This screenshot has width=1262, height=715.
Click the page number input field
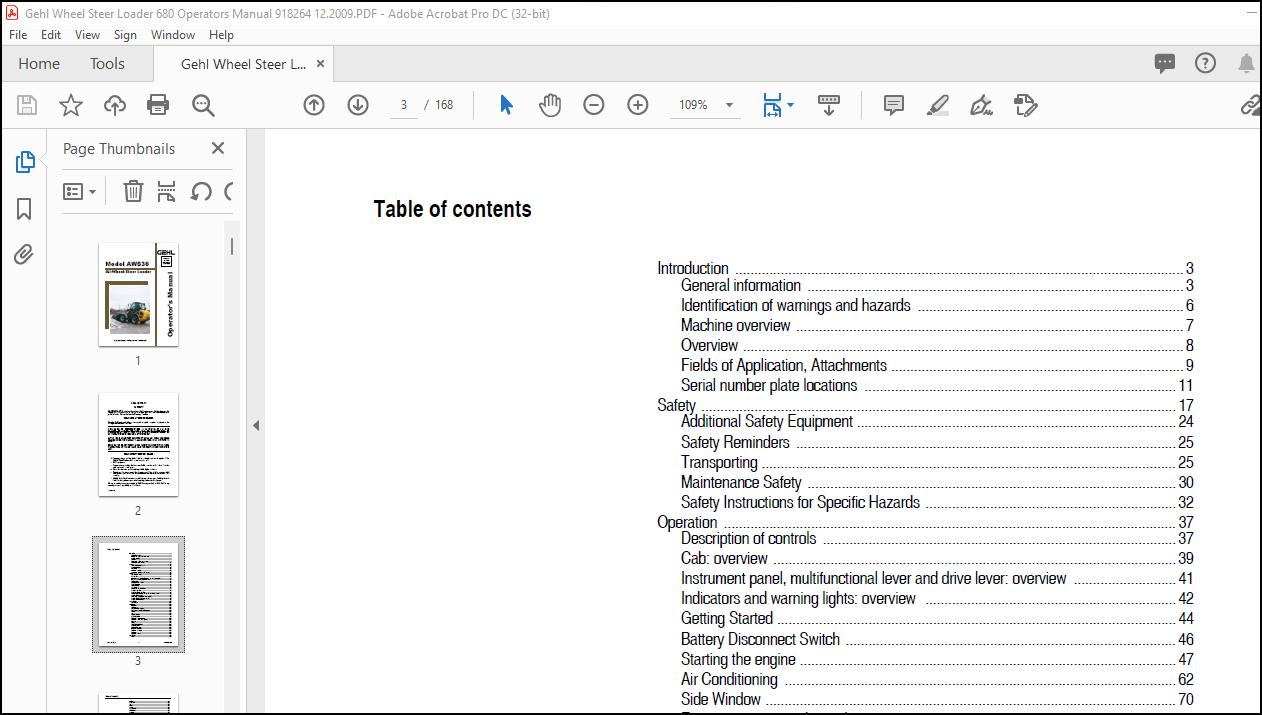click(x=403, y=105)
